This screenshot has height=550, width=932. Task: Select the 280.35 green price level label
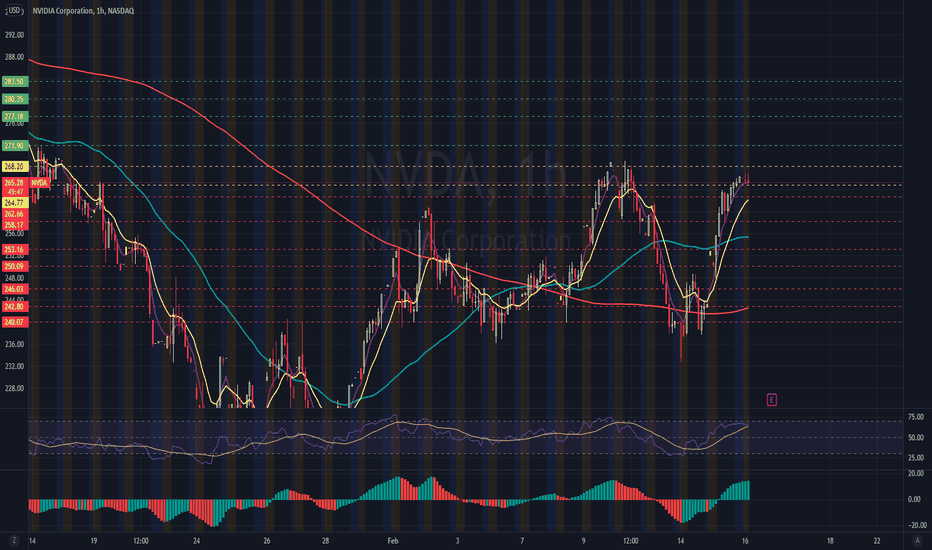pos(14,99)
